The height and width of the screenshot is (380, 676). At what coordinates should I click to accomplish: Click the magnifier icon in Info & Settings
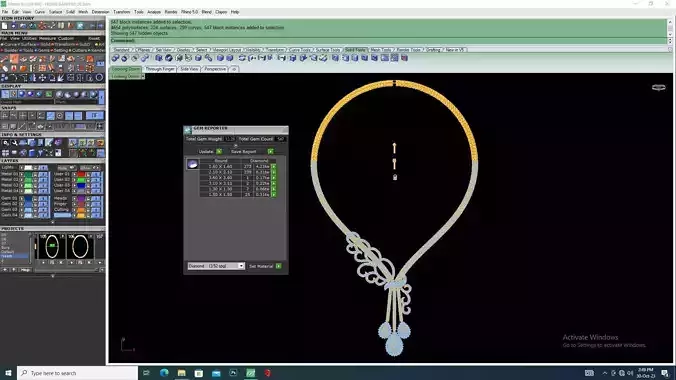(x=6, y=143)
